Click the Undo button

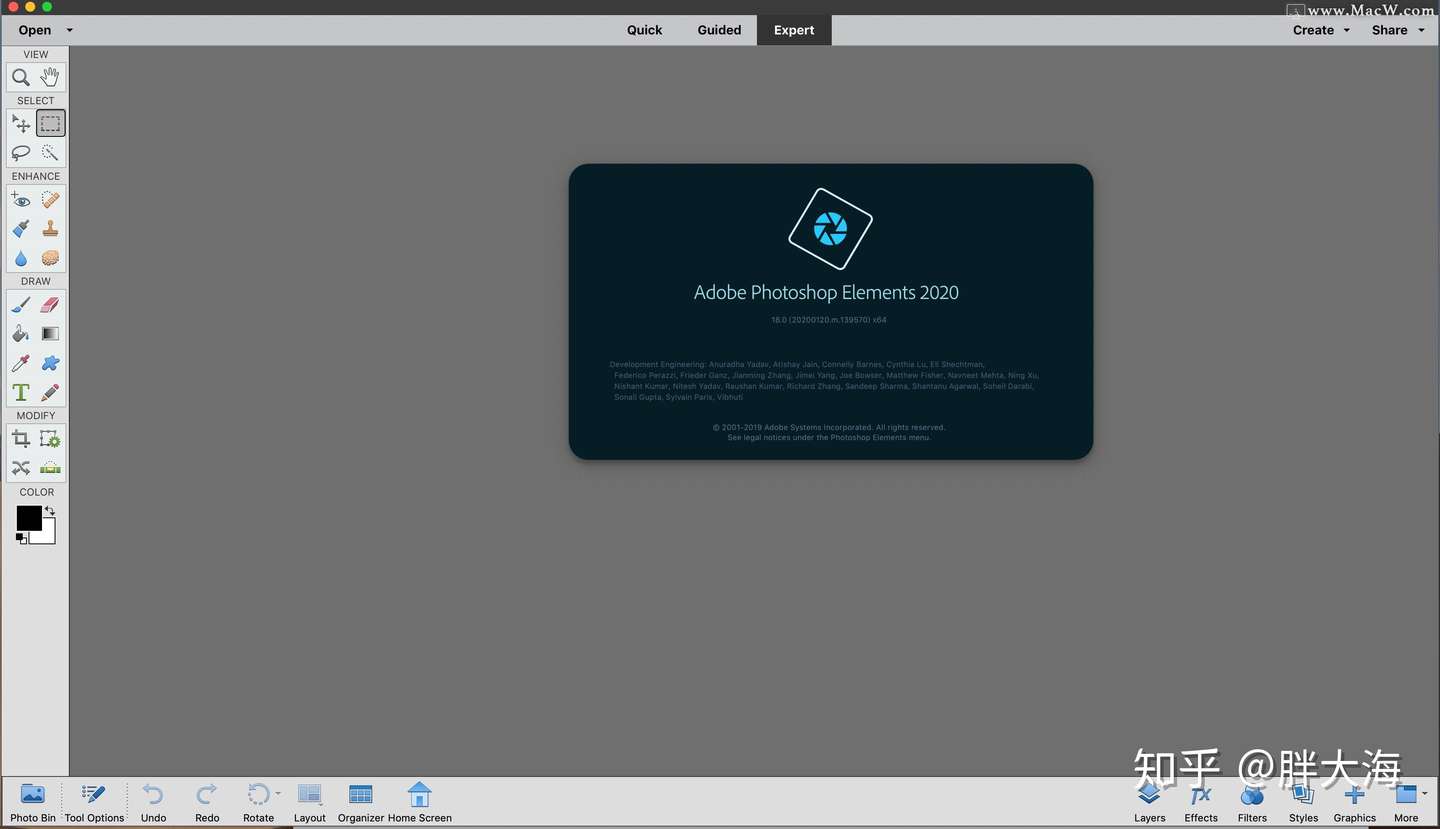tap(153, 803)
